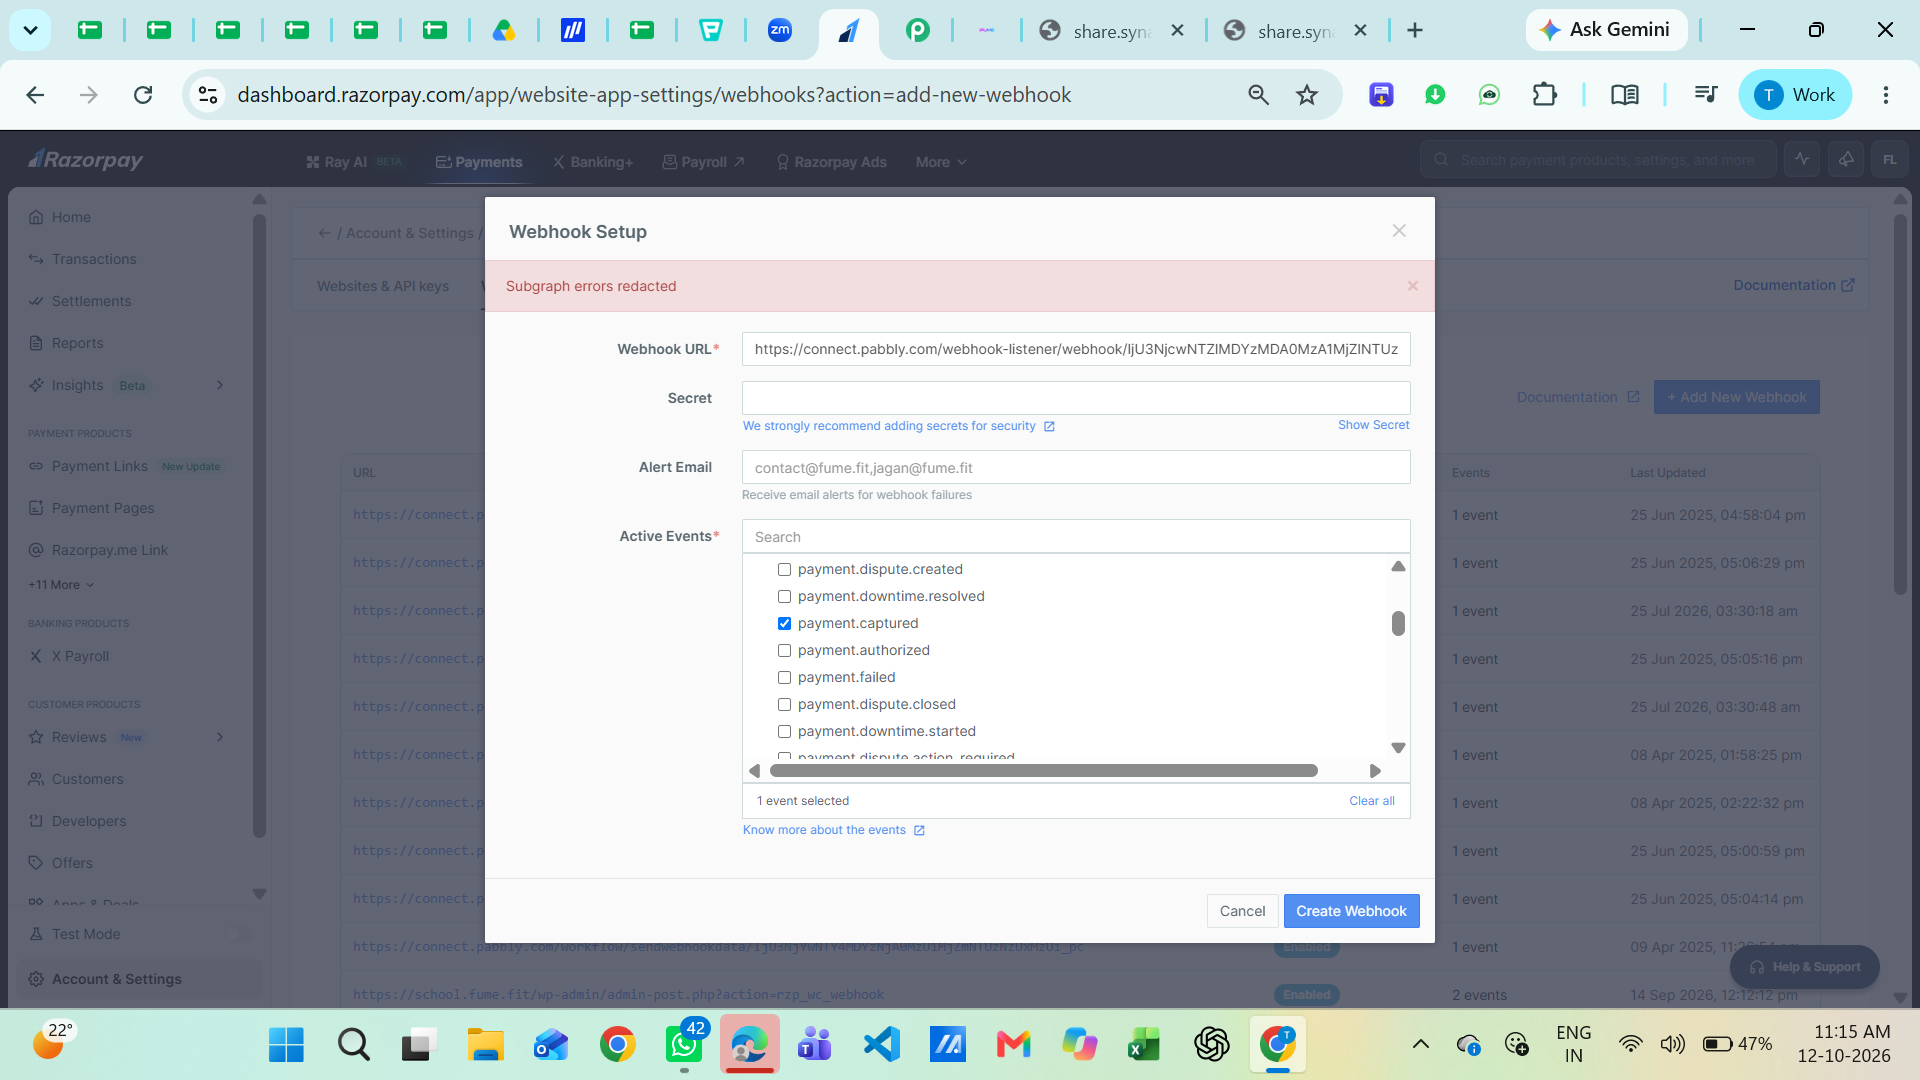Click browser zoom magnifier icon

(1258, 95)
